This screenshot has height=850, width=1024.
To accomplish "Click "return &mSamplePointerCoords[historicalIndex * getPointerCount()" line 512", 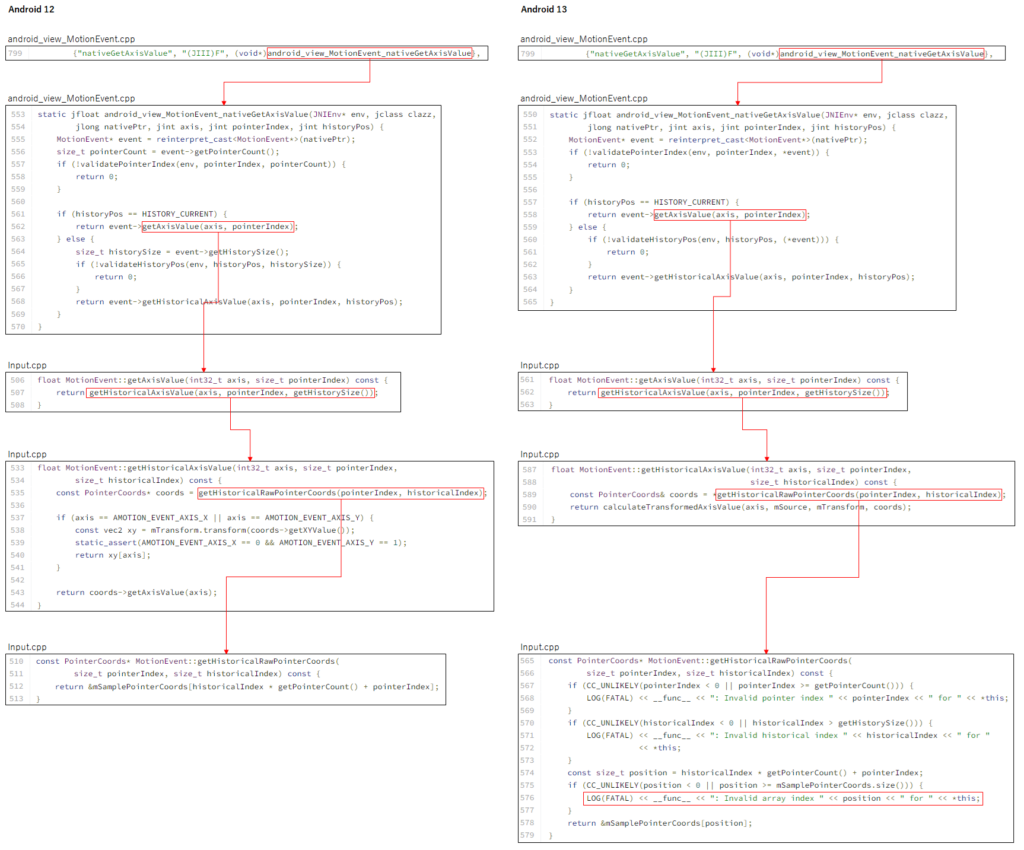I will [x=247, y=686].
